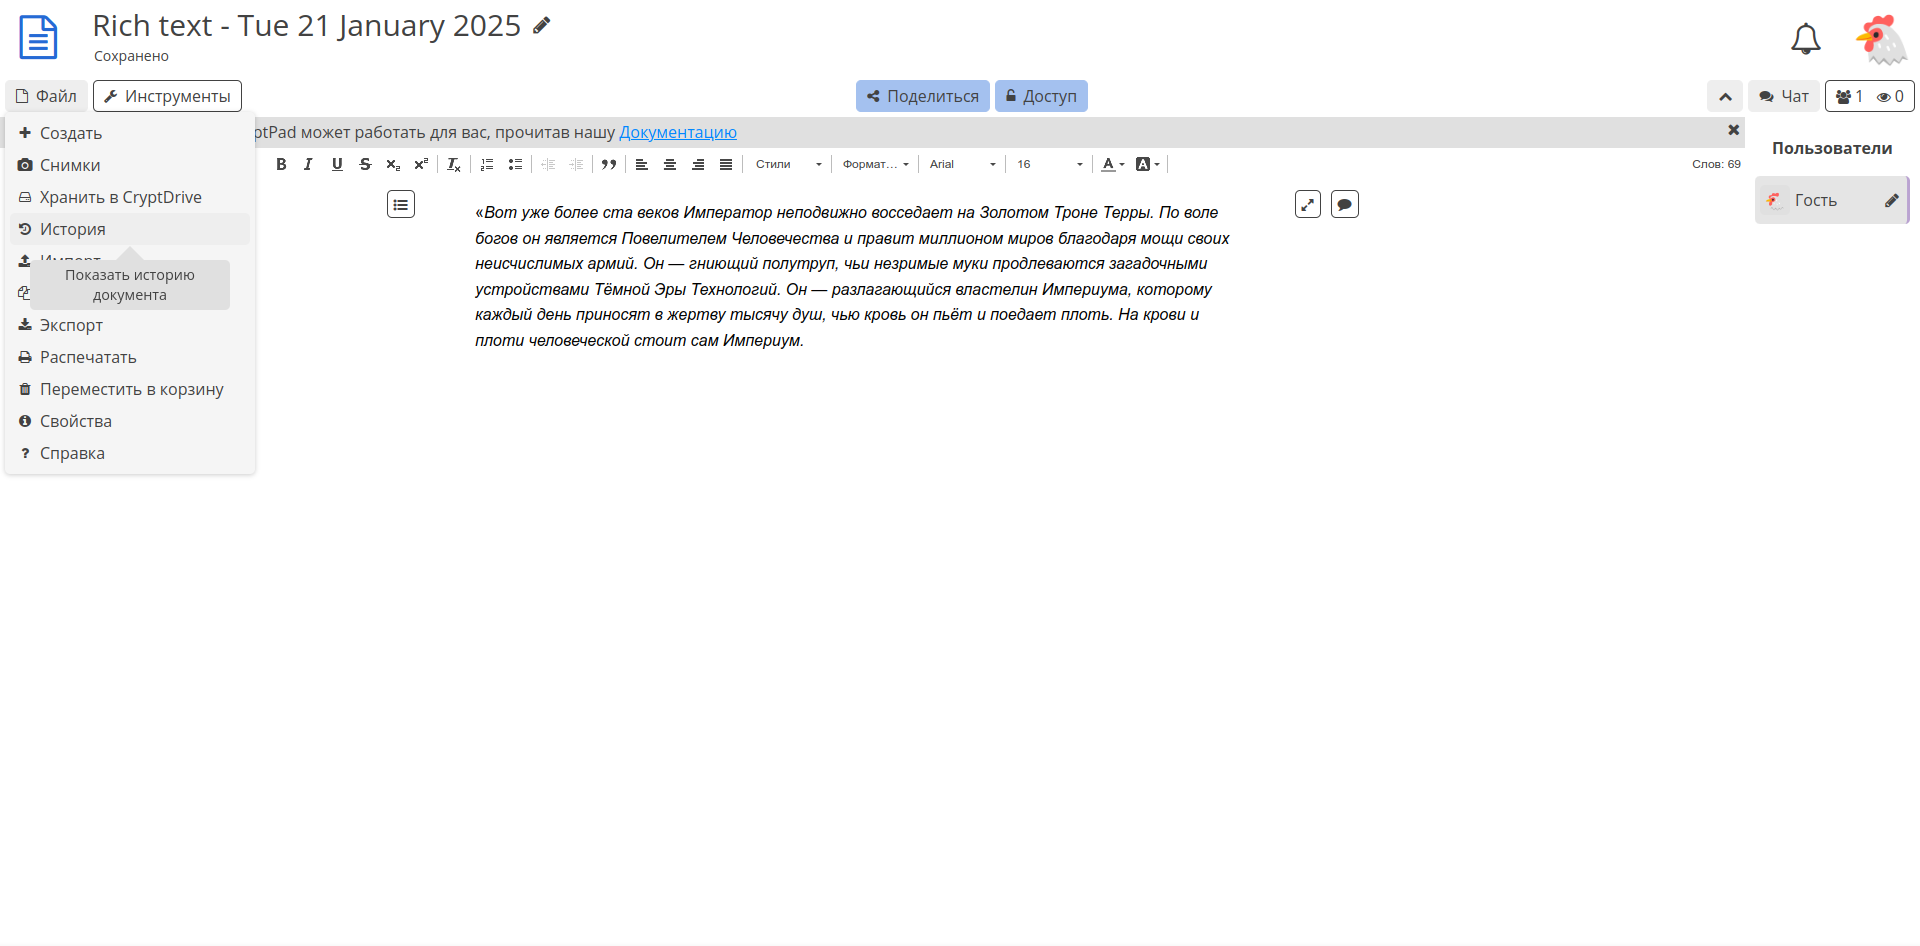Insert a numbered list
The image size is (1920, 946).
(x=487, y=164)
